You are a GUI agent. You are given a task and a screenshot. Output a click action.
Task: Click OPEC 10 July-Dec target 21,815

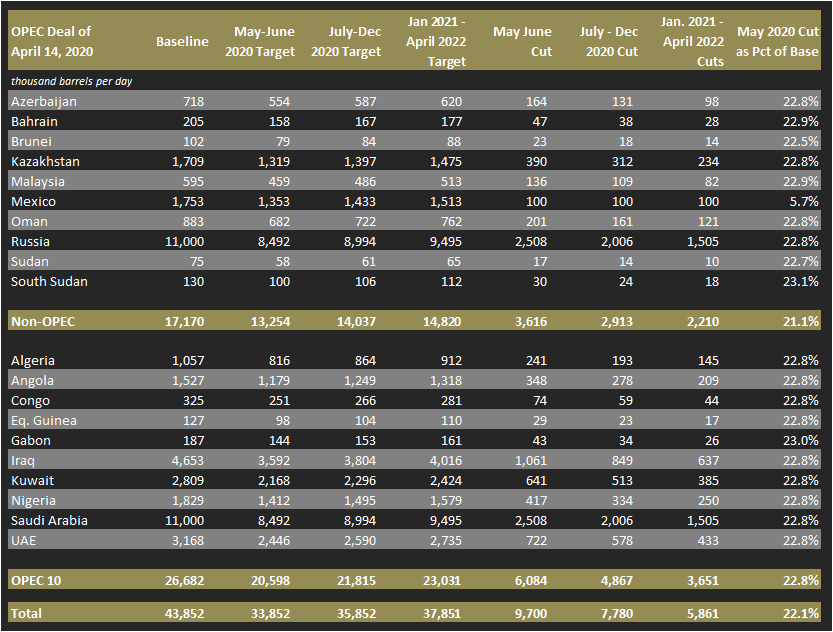356,580
